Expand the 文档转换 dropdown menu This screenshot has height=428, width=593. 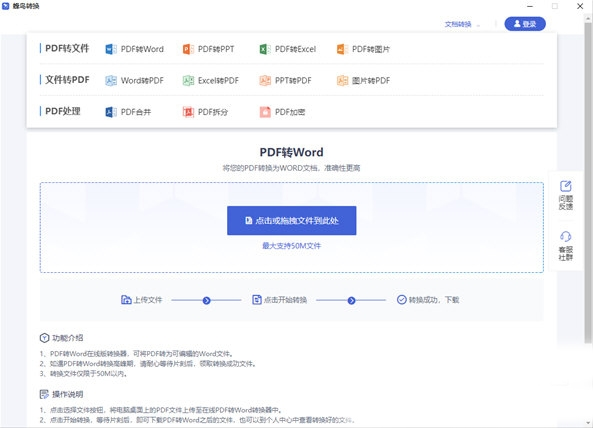point(462,25)
